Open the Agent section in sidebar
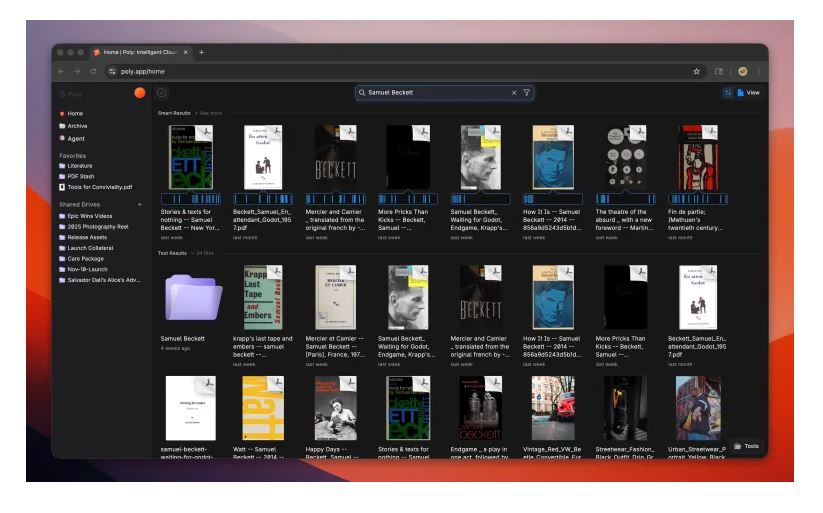The width and height of the screenshot is (823, 513). click(72, 139)
